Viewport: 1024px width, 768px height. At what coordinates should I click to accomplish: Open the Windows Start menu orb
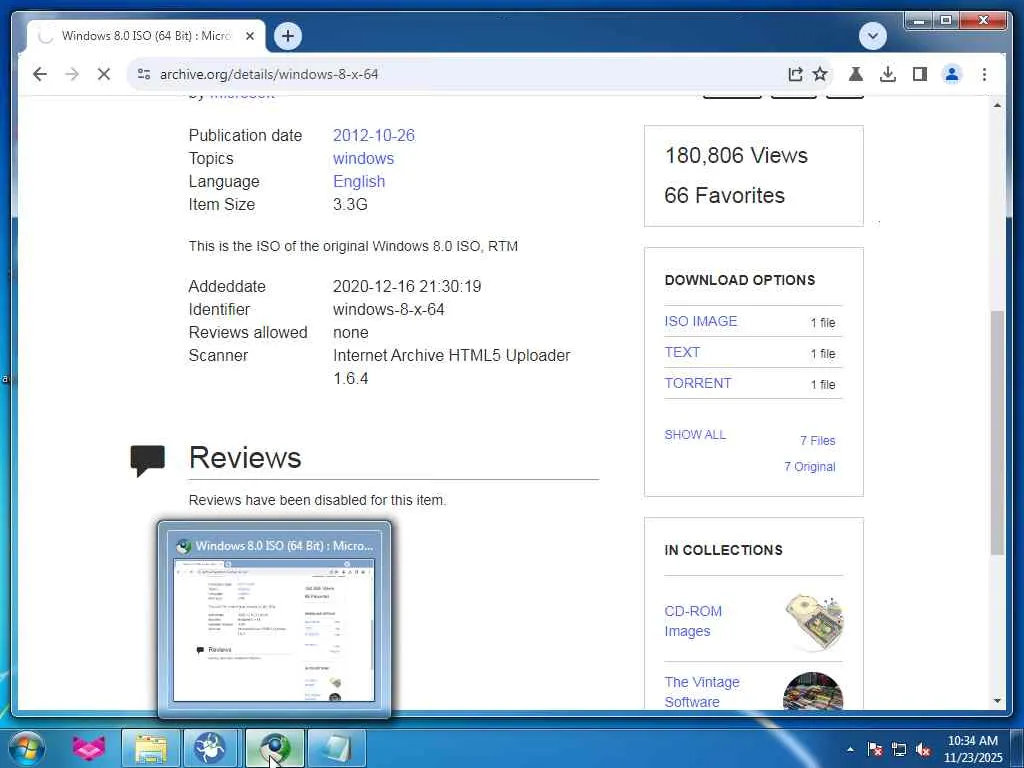tap(26, 748)
